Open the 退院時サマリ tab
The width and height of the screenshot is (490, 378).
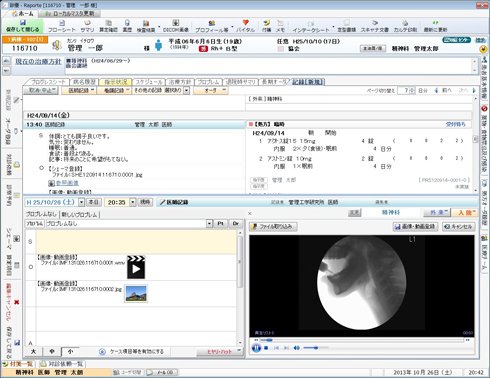tap(240, 82)
